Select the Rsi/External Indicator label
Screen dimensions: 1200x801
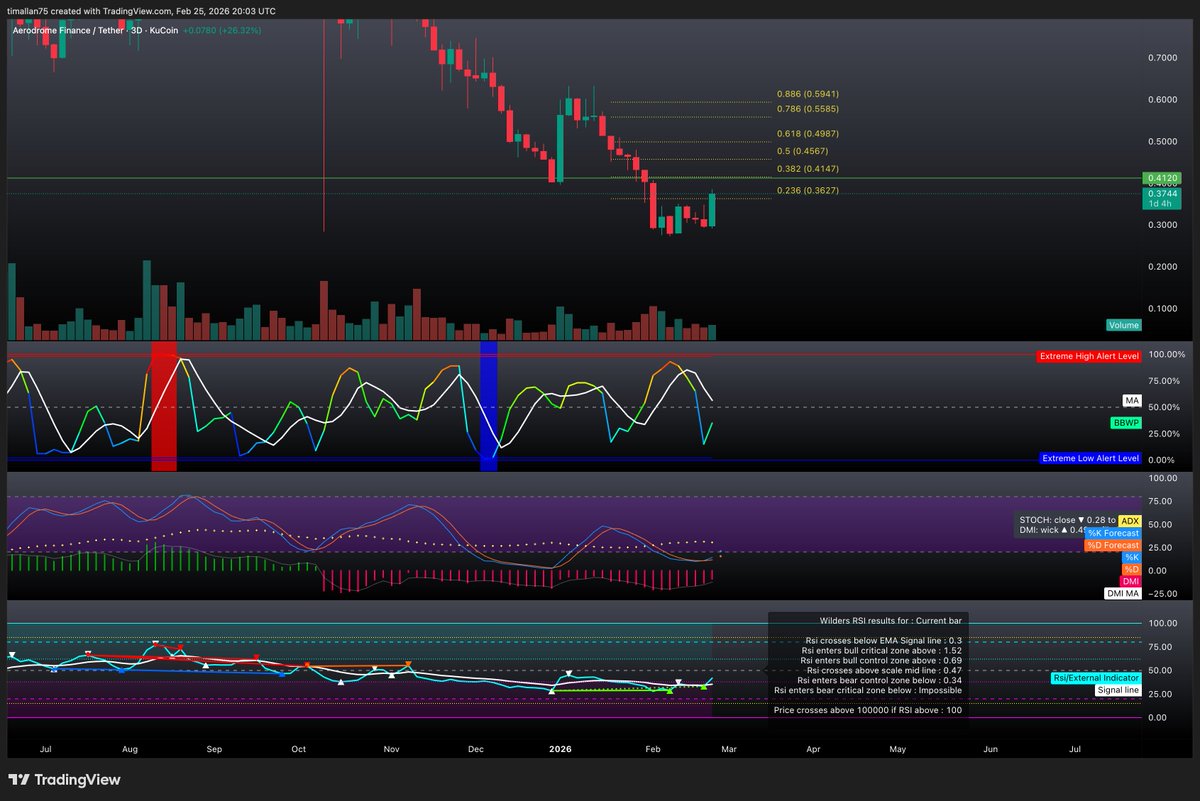1095,678
